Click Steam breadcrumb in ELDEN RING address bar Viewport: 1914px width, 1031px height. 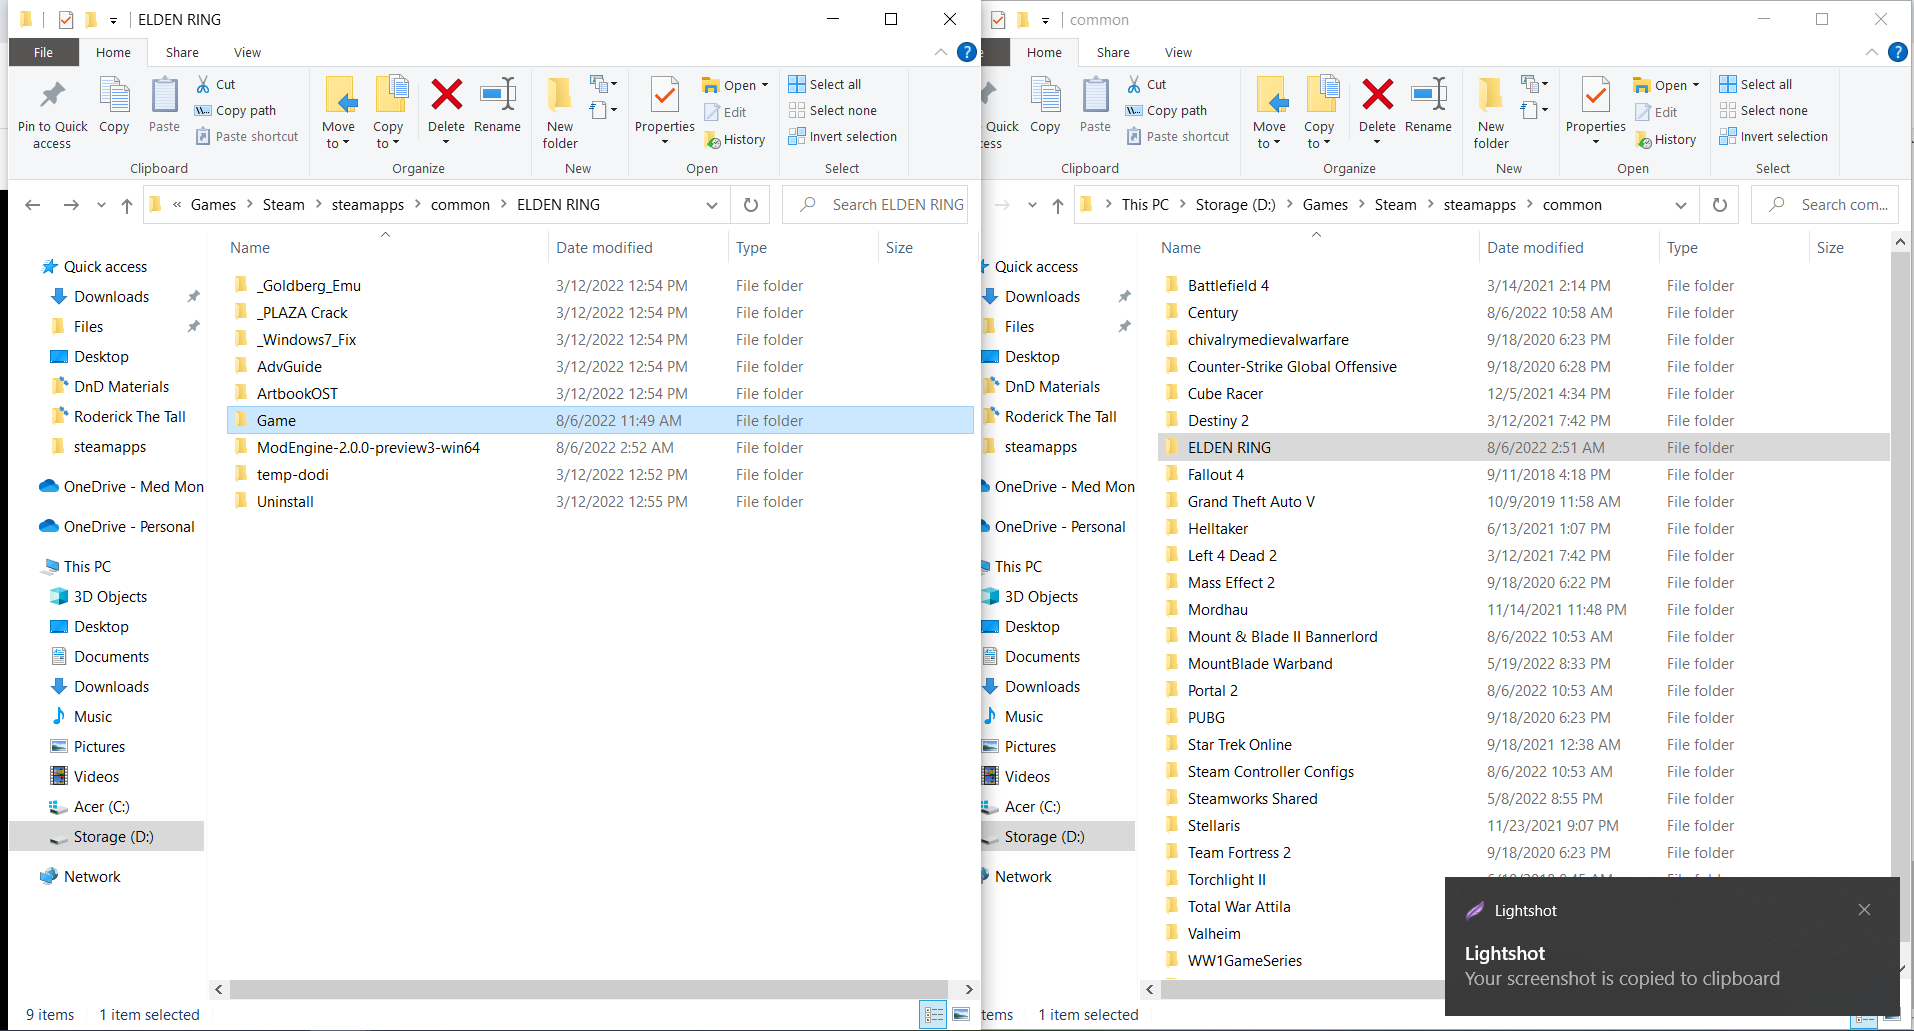coord(284,205)
